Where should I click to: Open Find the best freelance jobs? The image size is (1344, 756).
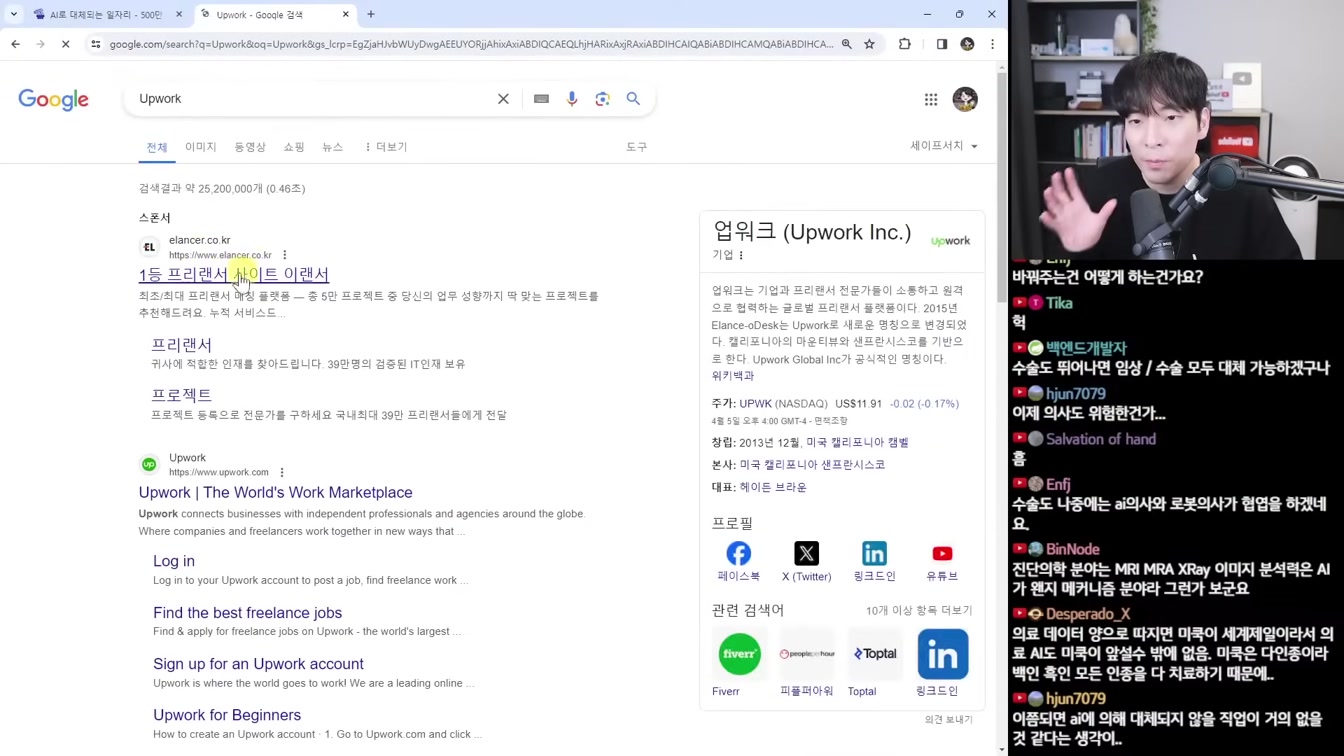(248, 612)
